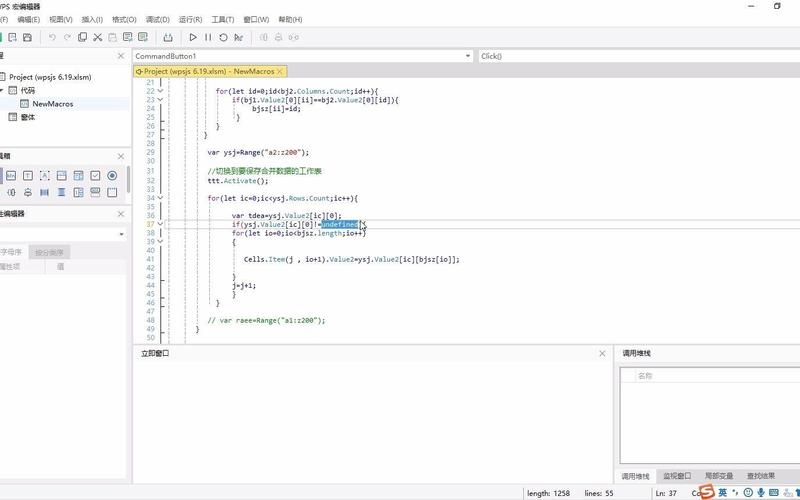Select the 窗体 forms tree node
The width and height of the screenshot is (800, 500).
(28, 117)
